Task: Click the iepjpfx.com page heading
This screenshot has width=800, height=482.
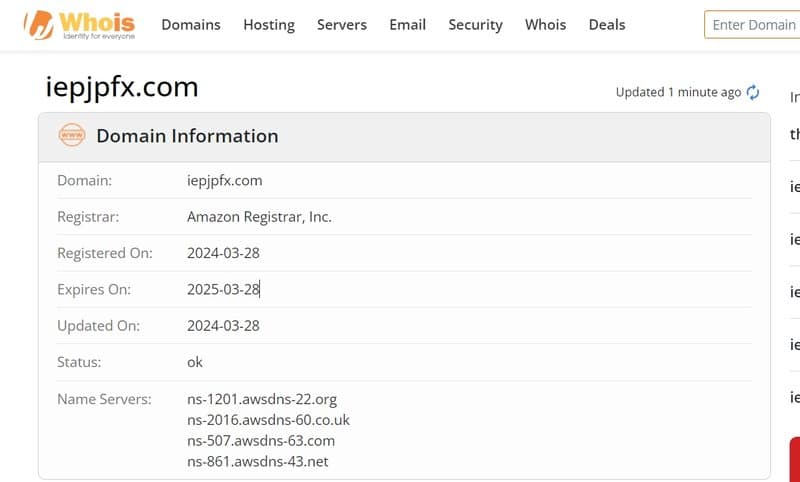Action: [122, 87]
